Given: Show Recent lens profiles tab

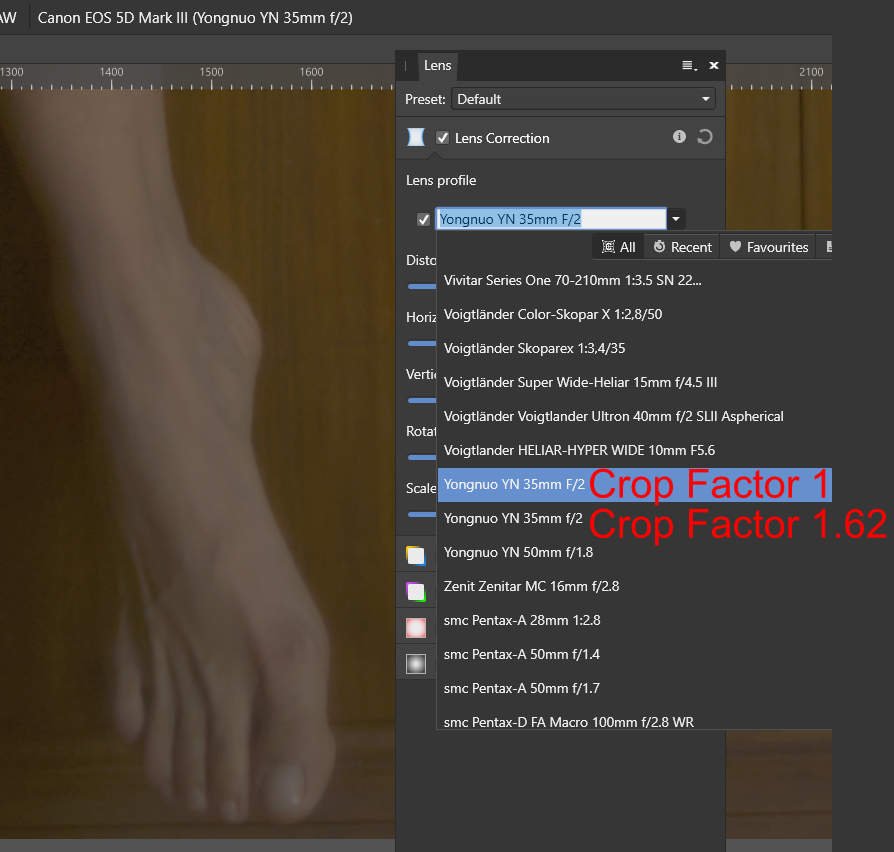Looking at the screenshot, I should click(682, 247).
